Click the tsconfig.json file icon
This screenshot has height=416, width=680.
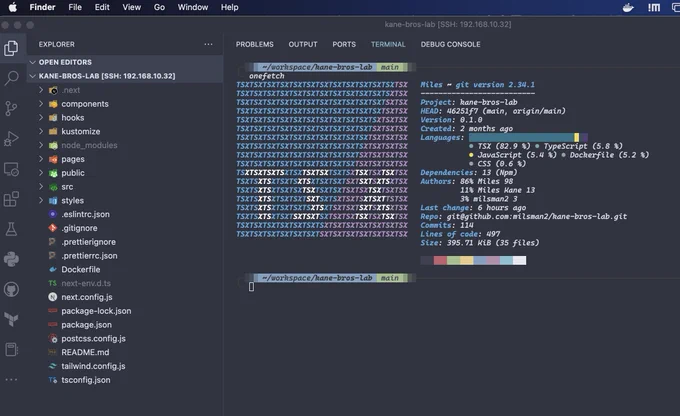point(53,380)
